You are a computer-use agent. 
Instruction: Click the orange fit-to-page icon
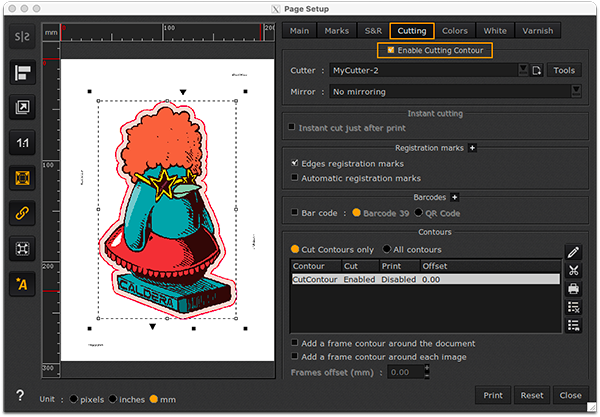point(22,178)
